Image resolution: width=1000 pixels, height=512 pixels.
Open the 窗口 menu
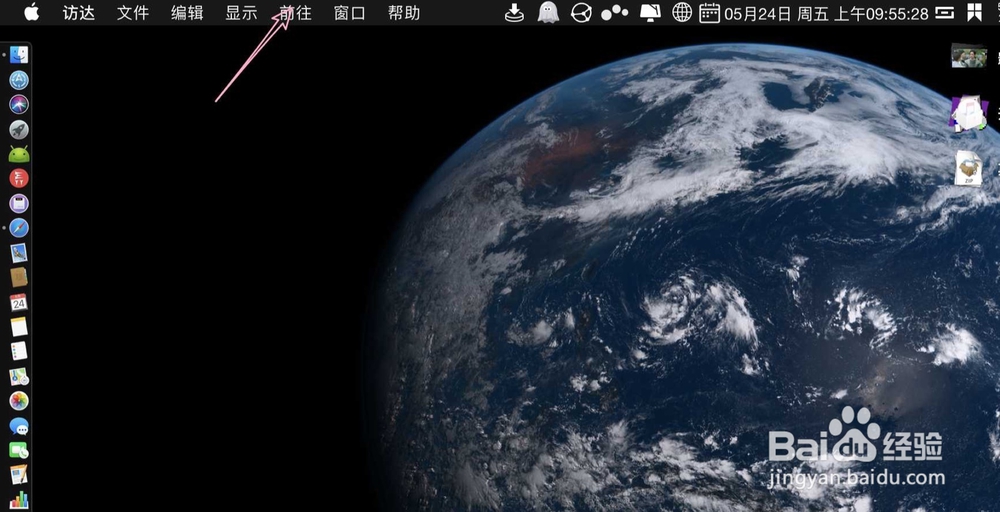350,13
